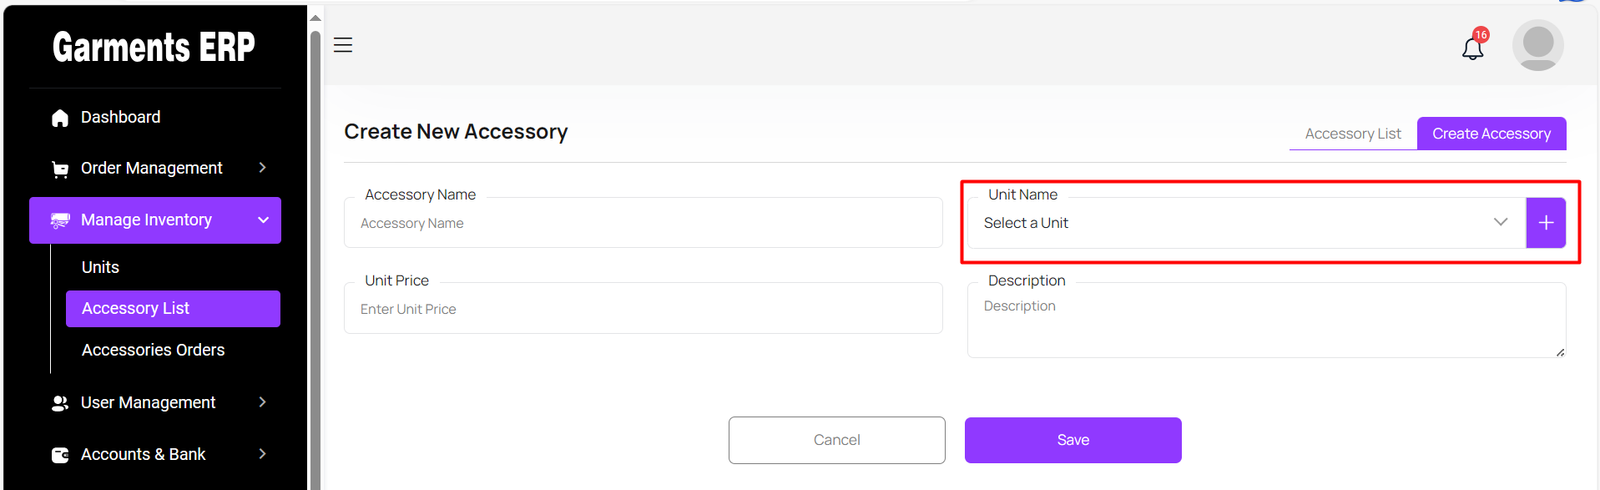Open the Select a Unit dropdown
1600x490 pixels.
1245,223
